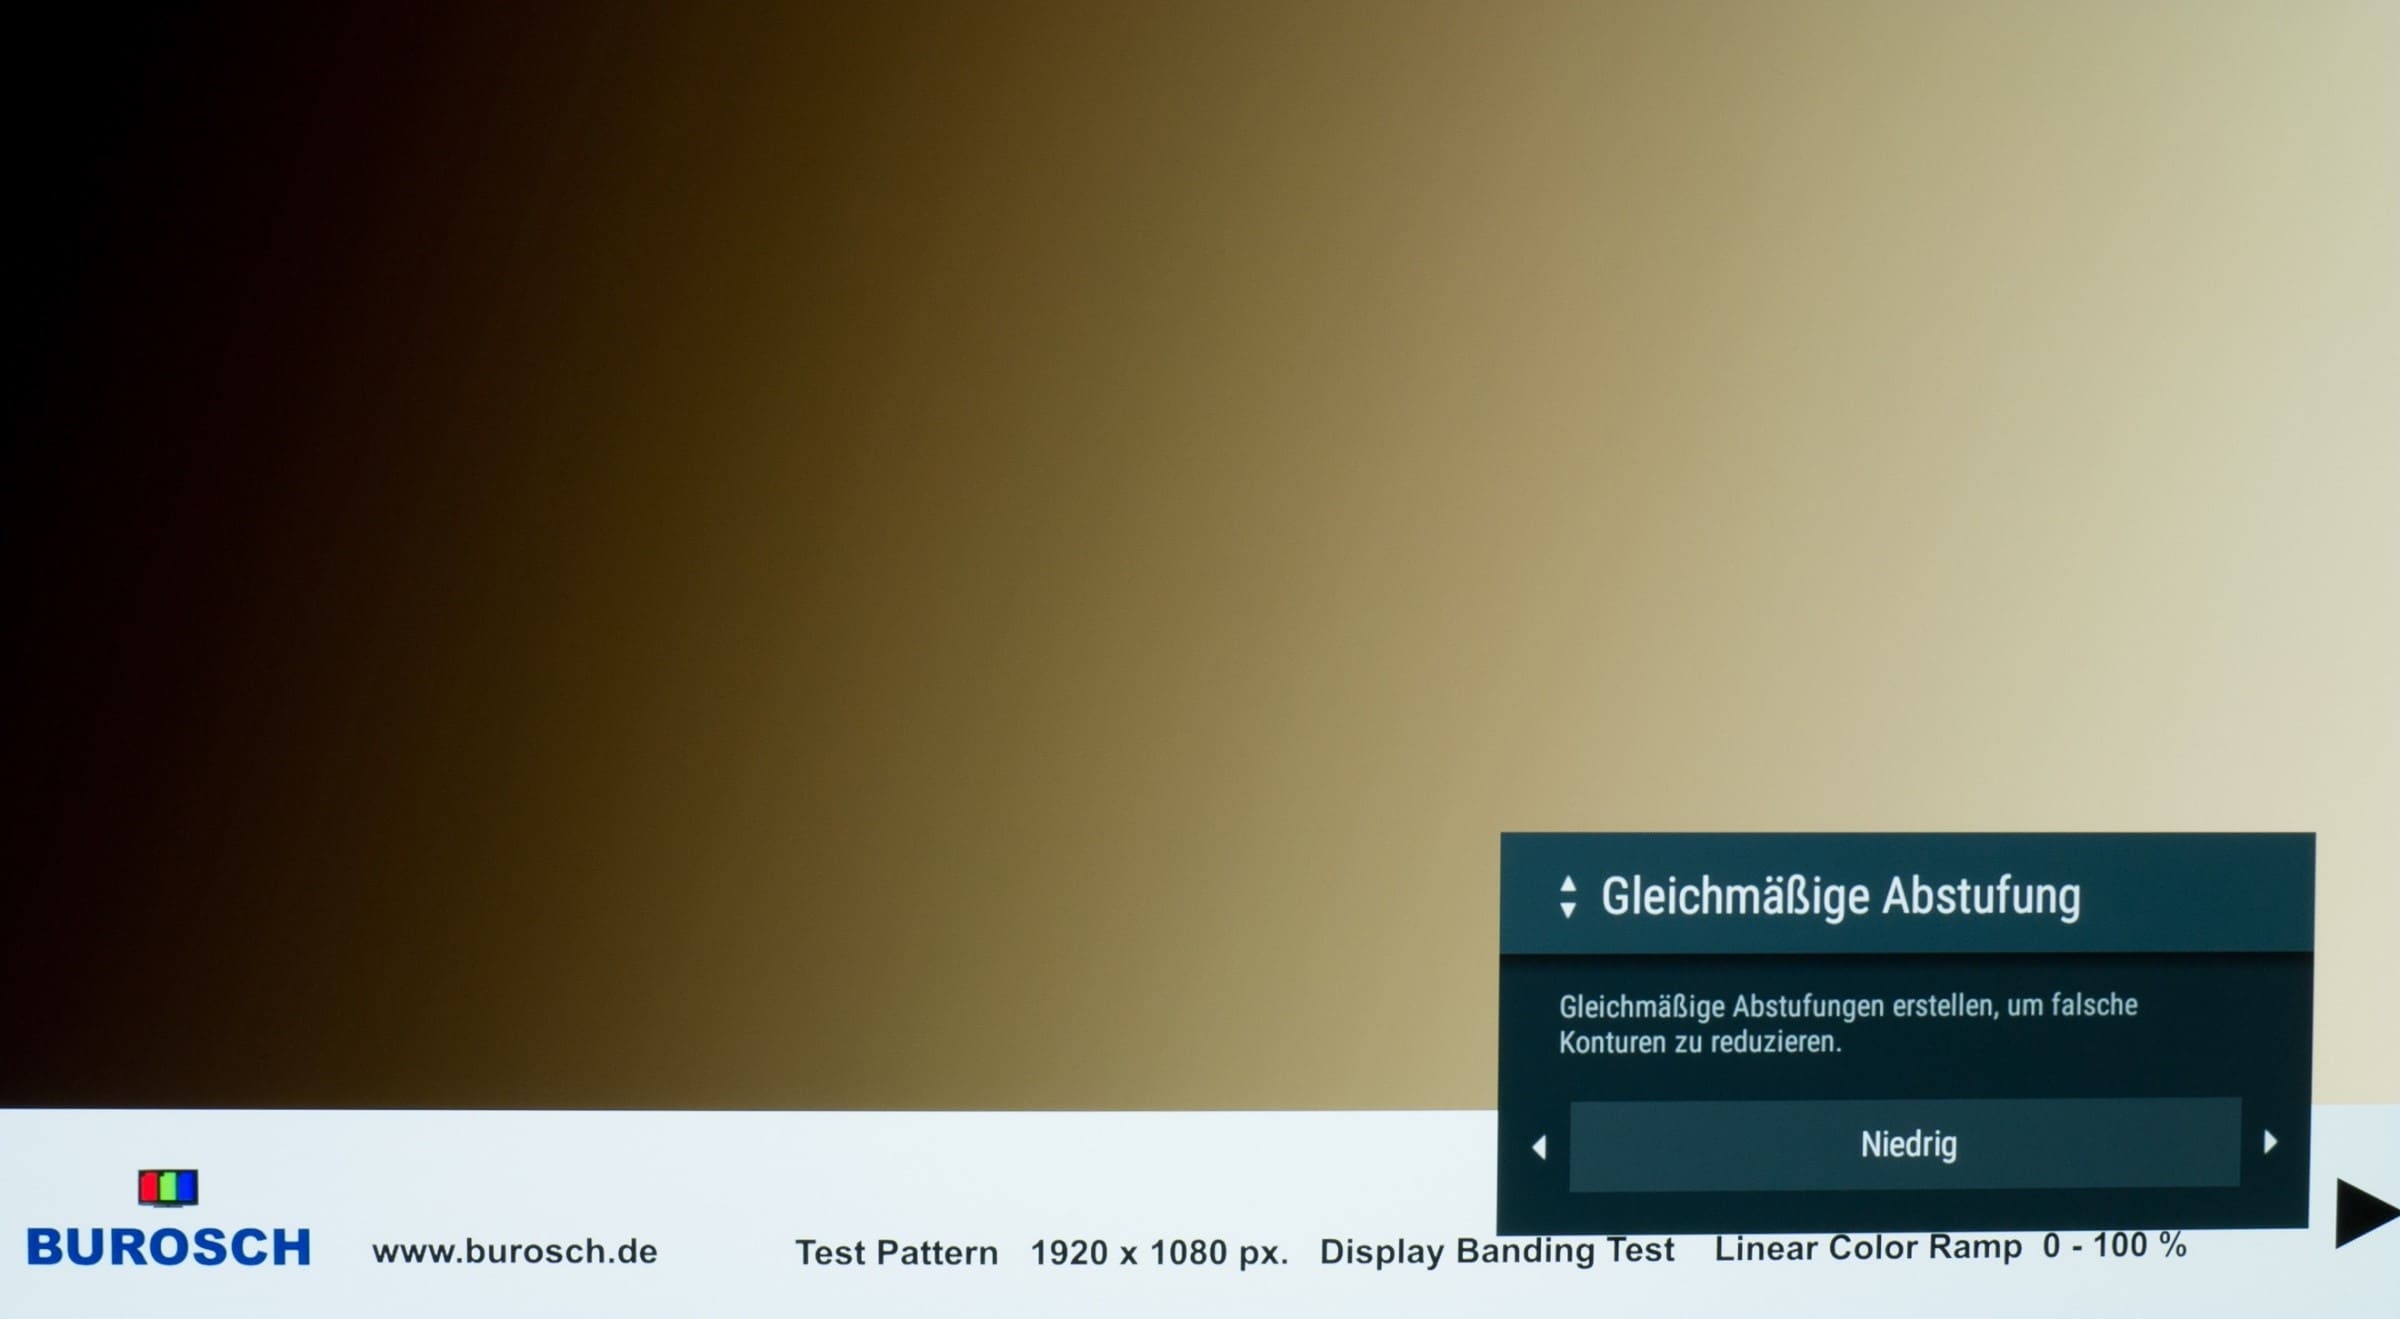
Task: Click the Gleichmäßige Abstufung title text
Action: [1840, 896]
